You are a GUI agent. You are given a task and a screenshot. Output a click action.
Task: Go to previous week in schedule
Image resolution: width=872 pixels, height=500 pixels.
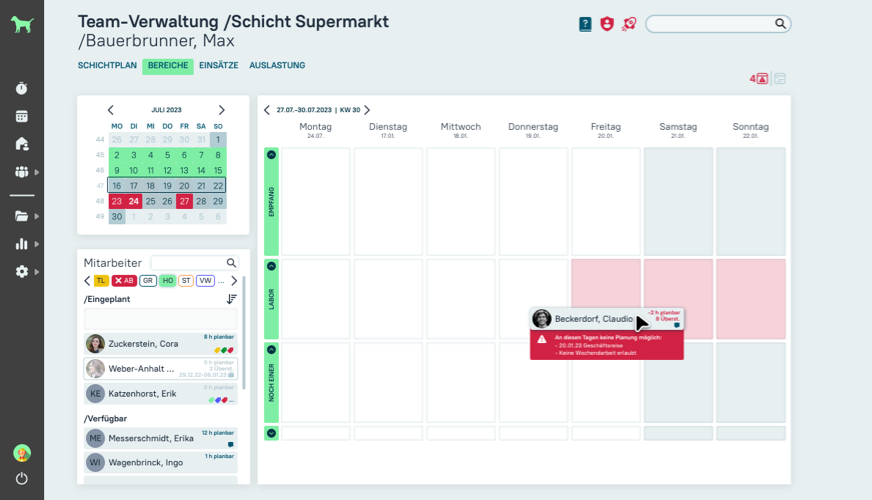[x=267, y=110]
